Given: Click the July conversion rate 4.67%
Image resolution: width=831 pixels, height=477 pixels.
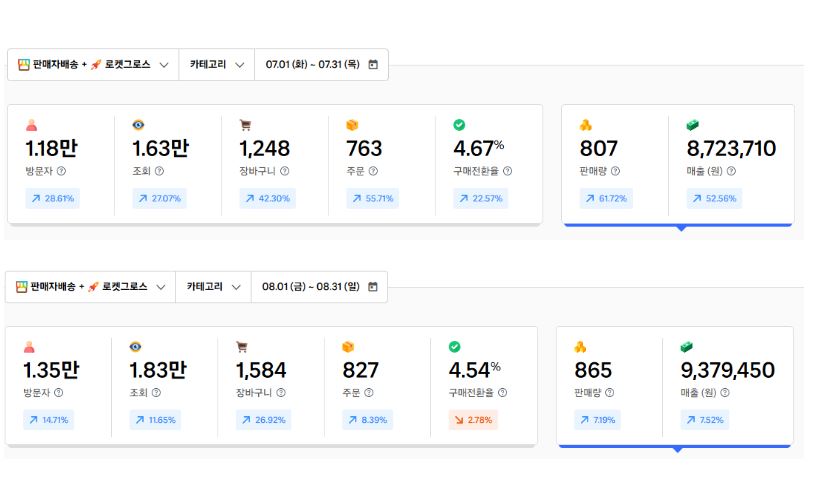Looking at the screenshot, I should (479, 148).
